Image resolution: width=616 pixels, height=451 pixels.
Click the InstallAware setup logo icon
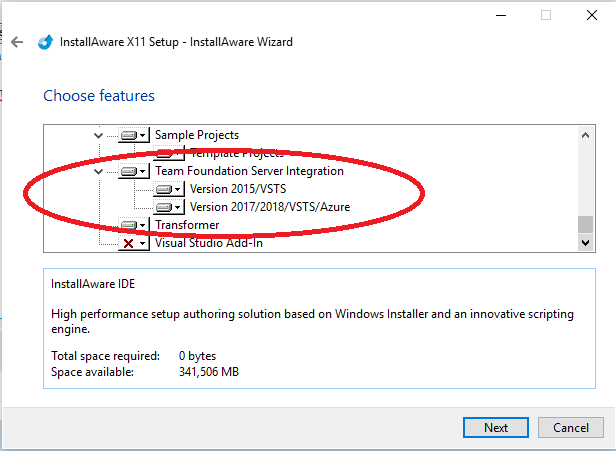click(46, 42)
